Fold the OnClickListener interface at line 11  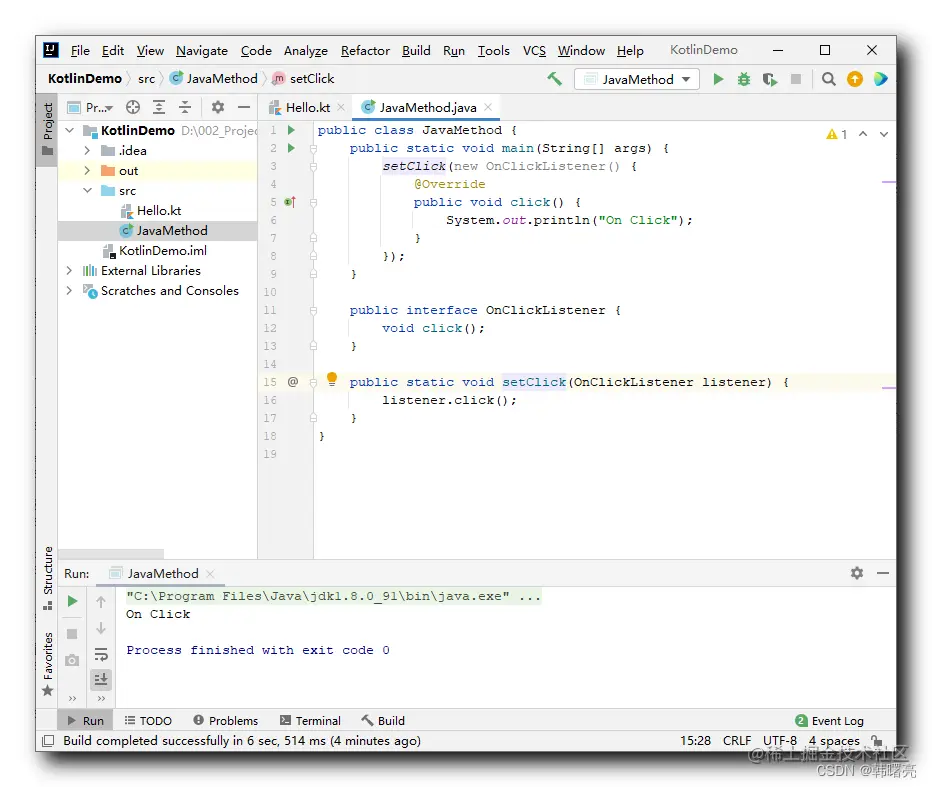pos(313,310)
